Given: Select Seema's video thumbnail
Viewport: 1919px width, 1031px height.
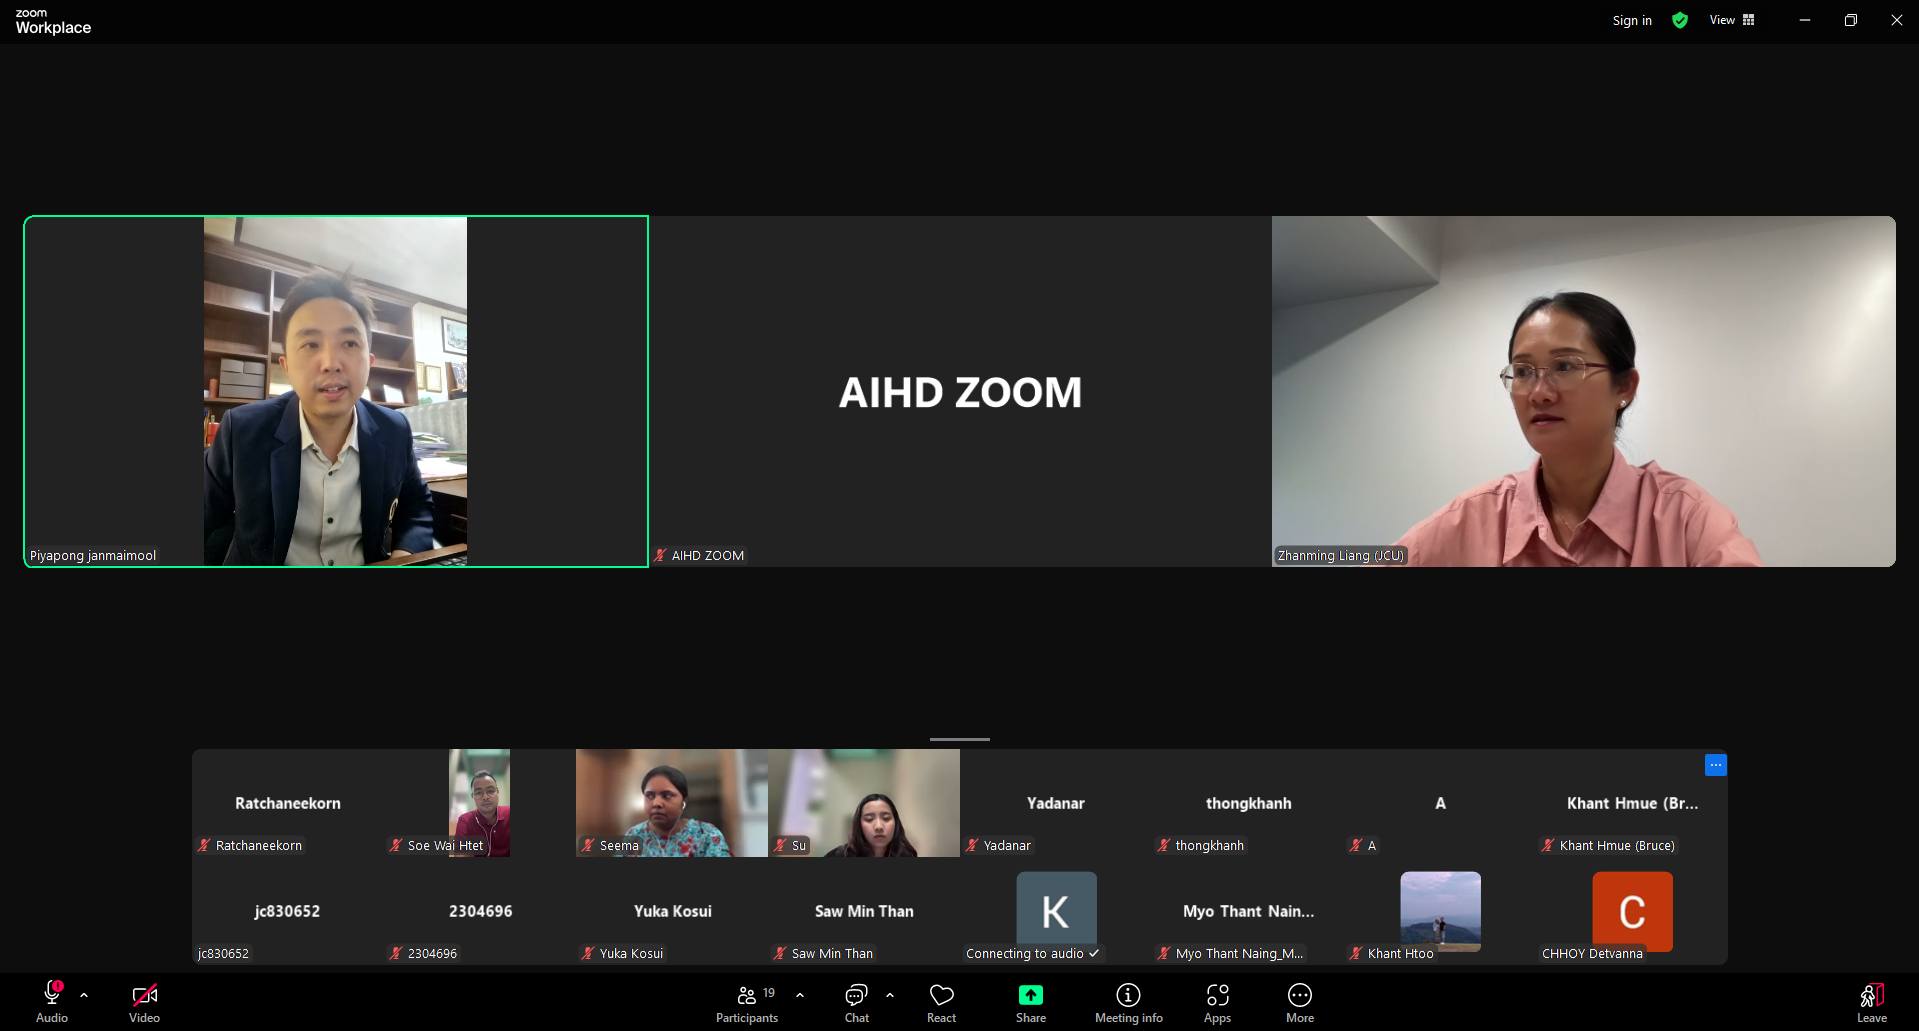Looking at the screenshot, I should [x=671, y=803].
